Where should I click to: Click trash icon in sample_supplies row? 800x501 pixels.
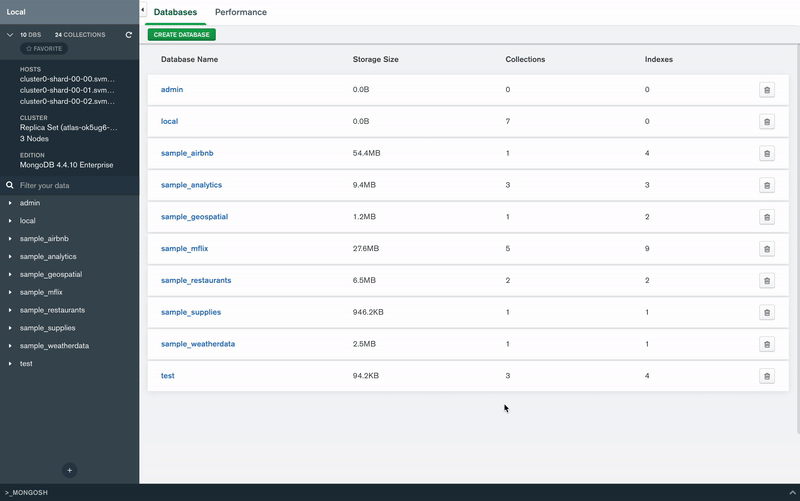point(767,312)
